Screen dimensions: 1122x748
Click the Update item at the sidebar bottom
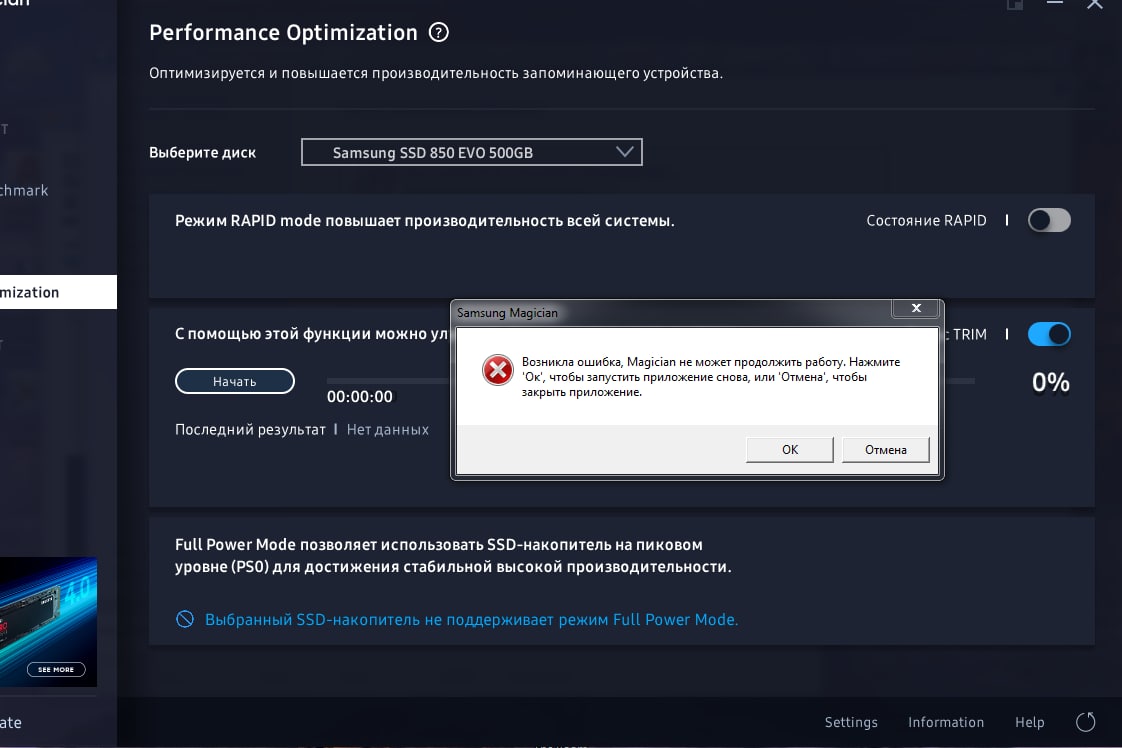[11, 722]
